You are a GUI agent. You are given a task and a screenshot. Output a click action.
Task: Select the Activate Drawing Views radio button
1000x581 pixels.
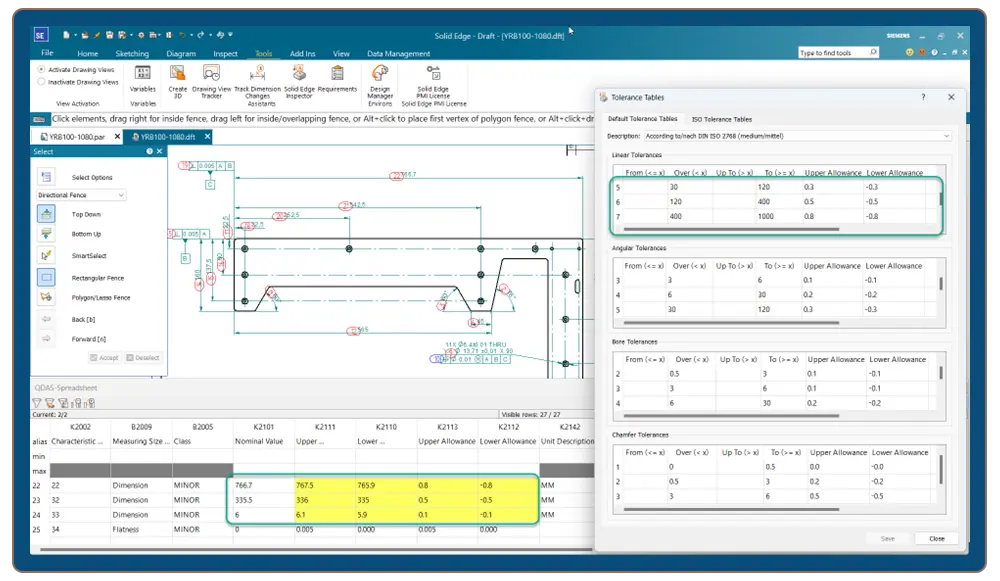pyautogui.click(x=41, y=70)
